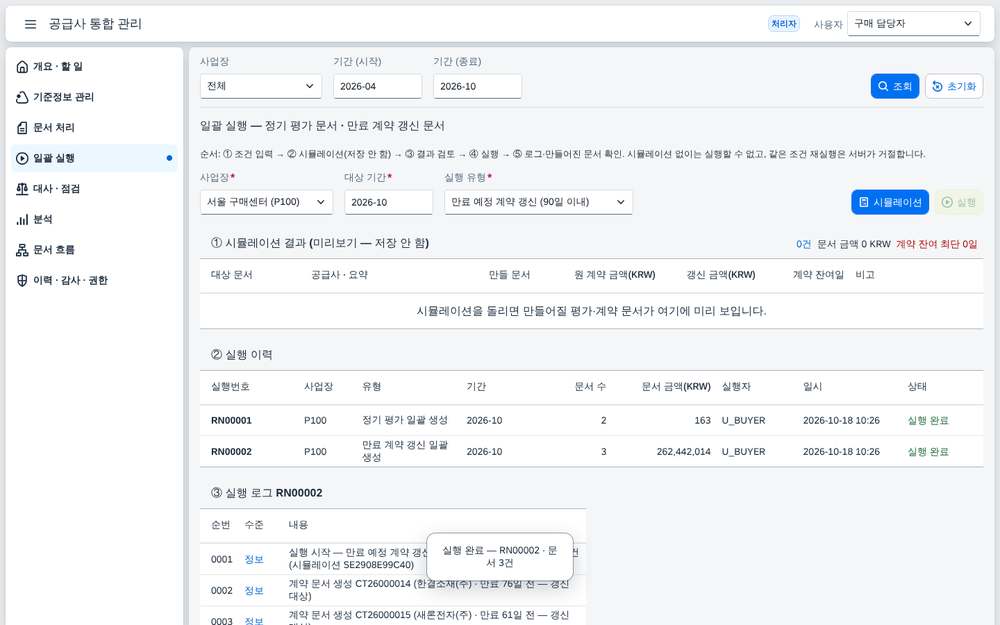Click the magnifier icon in 조회 button
1000x625 pixels.
[883, 86]
